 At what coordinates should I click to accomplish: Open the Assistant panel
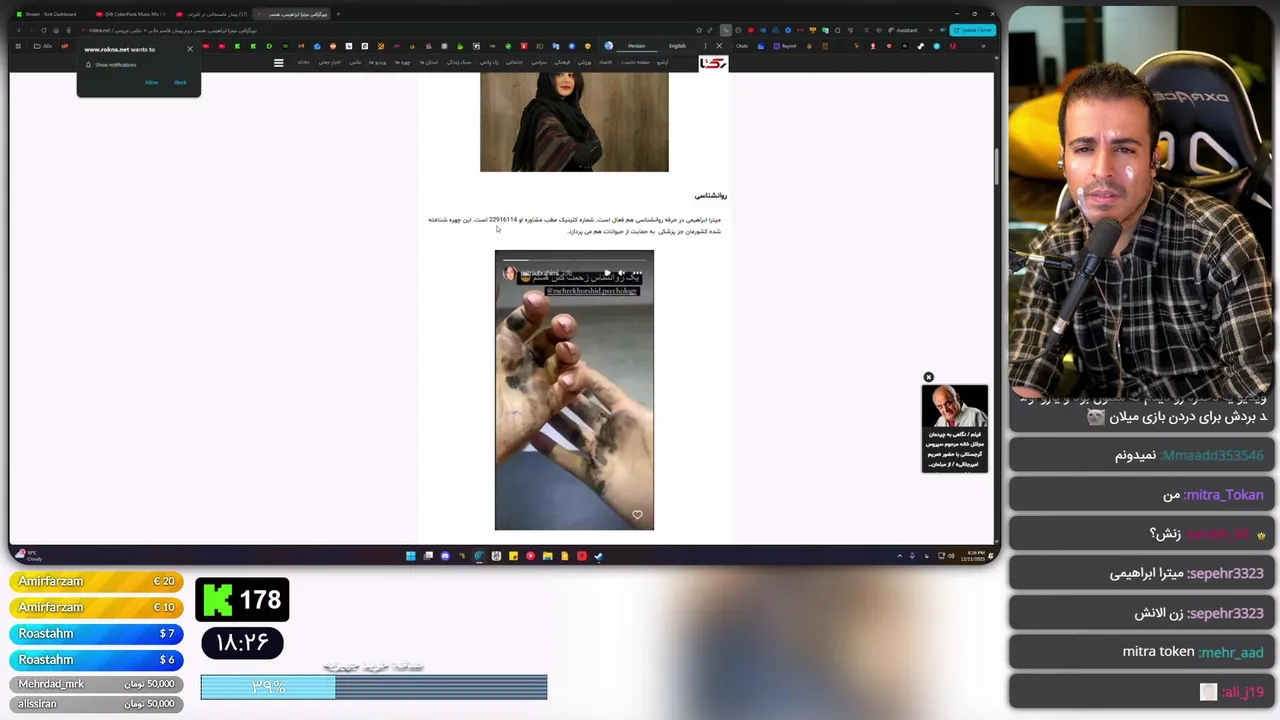(905, 30)
